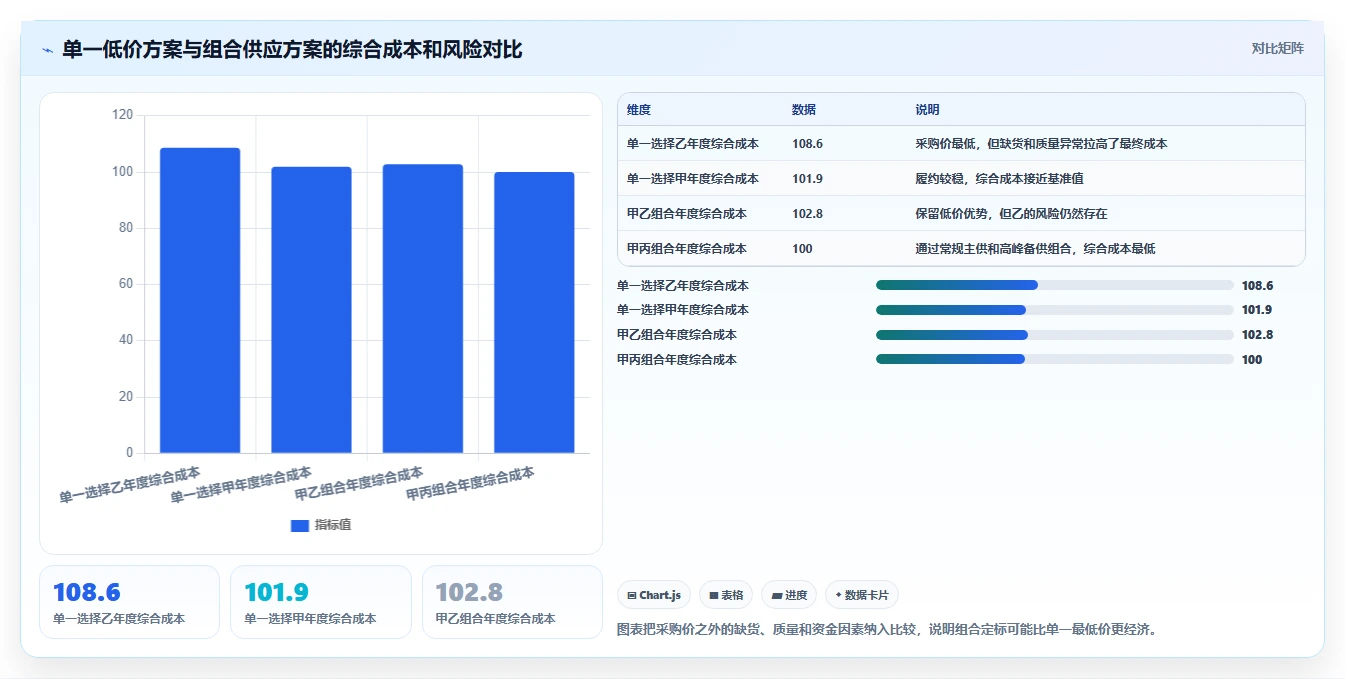Click progress bar for 单一选择甲年度综合成本
Screen dimensions: 1345x679
pos(1055,310)
